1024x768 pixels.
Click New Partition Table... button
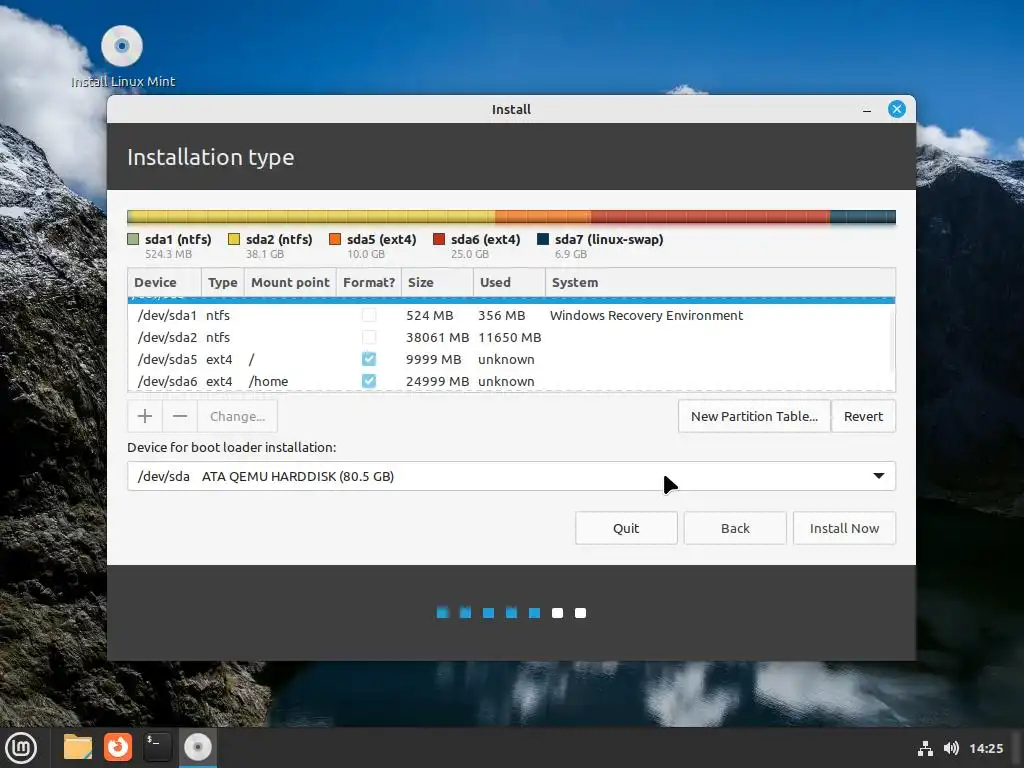click(754, 416)
